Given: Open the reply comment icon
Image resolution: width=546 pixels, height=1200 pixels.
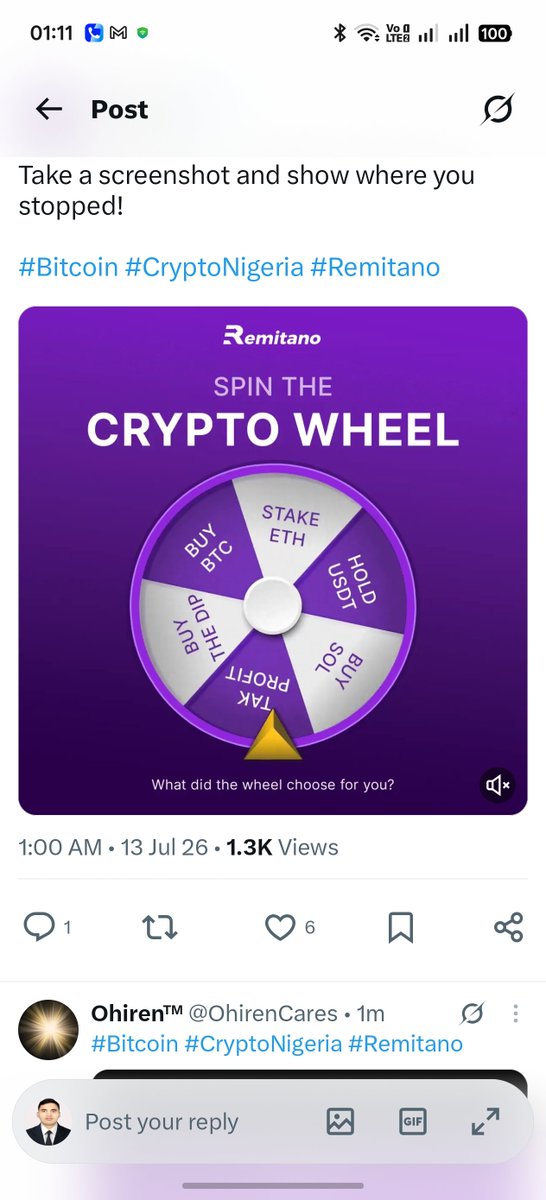Looking at the screenshot, I should (39, 928).
